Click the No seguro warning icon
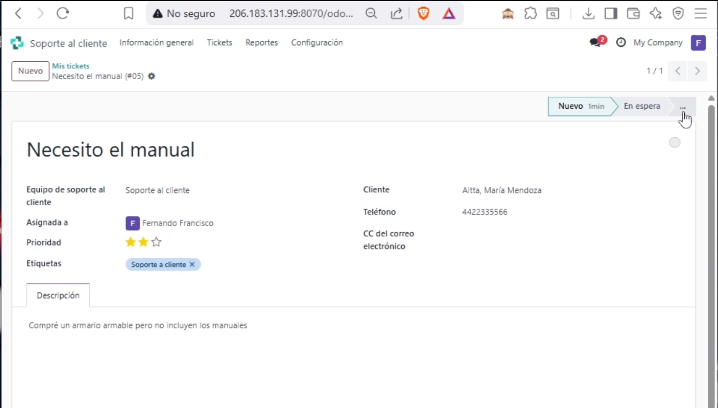This screenshot has width=718, height=408. click(158, 14)
